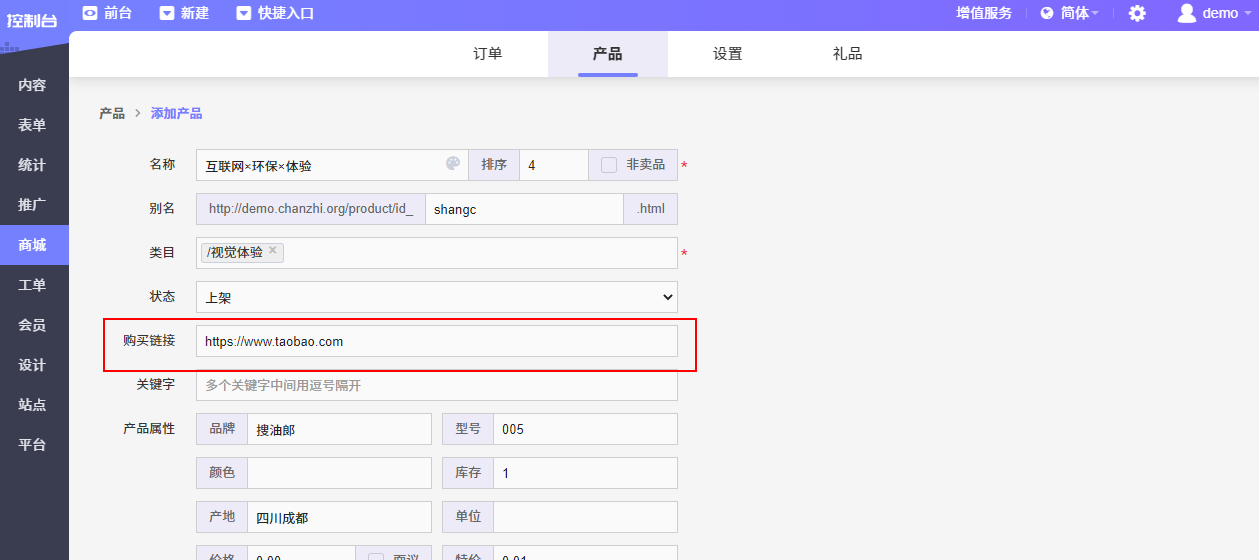
Task: Click the demo user avatar icon
Action: [x=1187, y=13]
